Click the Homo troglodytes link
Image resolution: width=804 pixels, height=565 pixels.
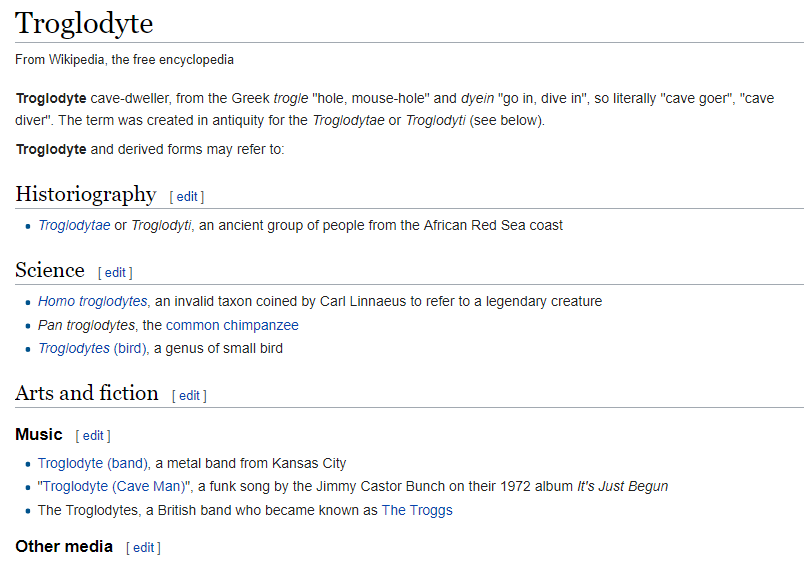[92, 301]
